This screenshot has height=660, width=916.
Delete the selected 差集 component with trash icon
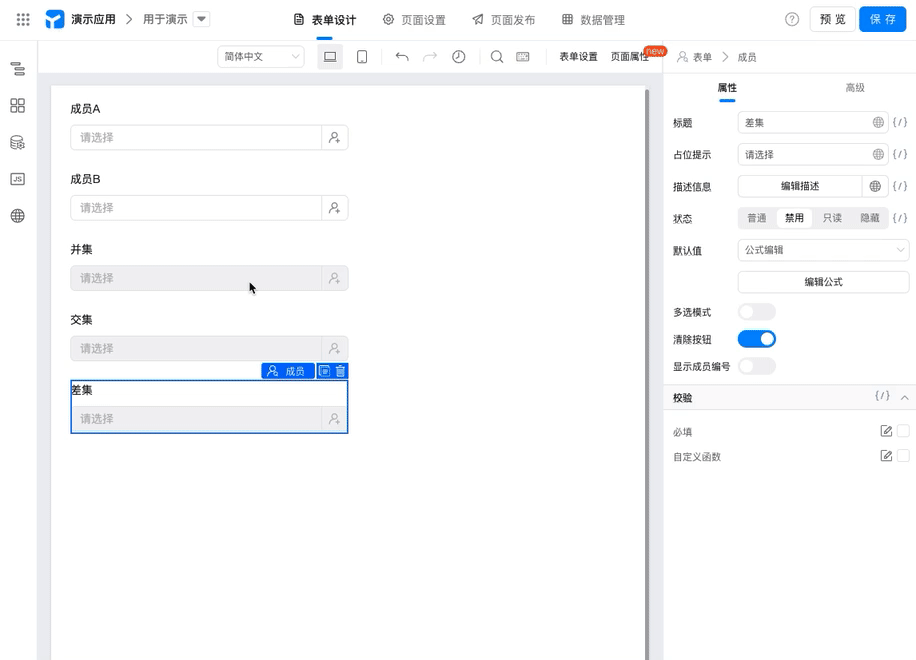click(341, 371)
